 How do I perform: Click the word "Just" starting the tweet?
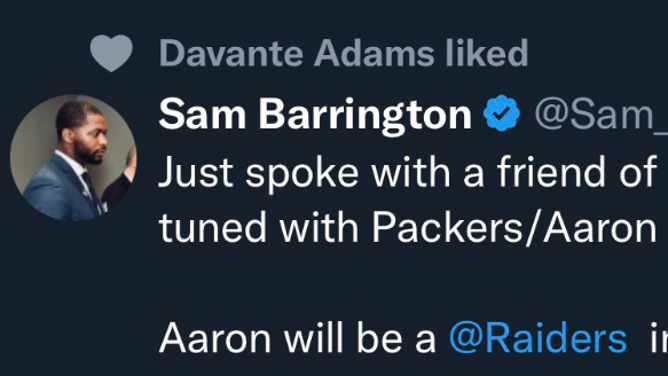pos(196,172)
